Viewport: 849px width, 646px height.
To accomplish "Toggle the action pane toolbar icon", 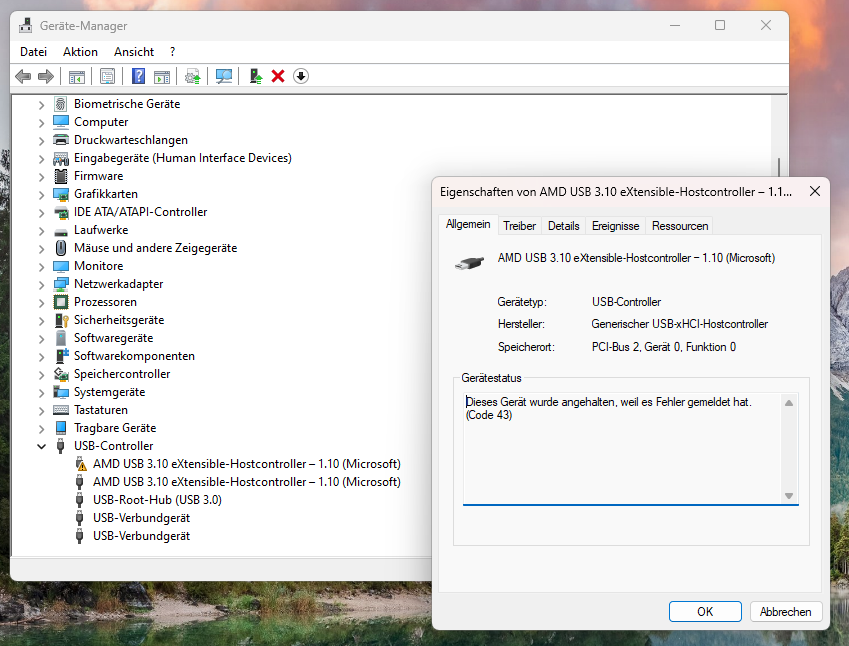I will pyautogui.click(x=161, y=76).
